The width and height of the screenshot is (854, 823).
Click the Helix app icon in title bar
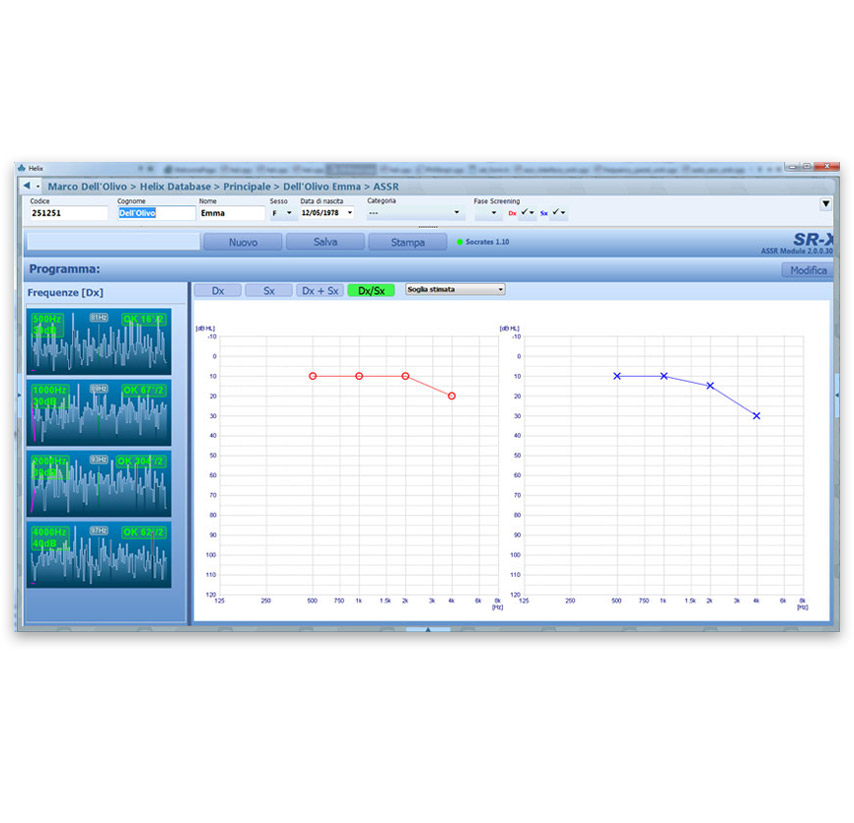(22, 168)
